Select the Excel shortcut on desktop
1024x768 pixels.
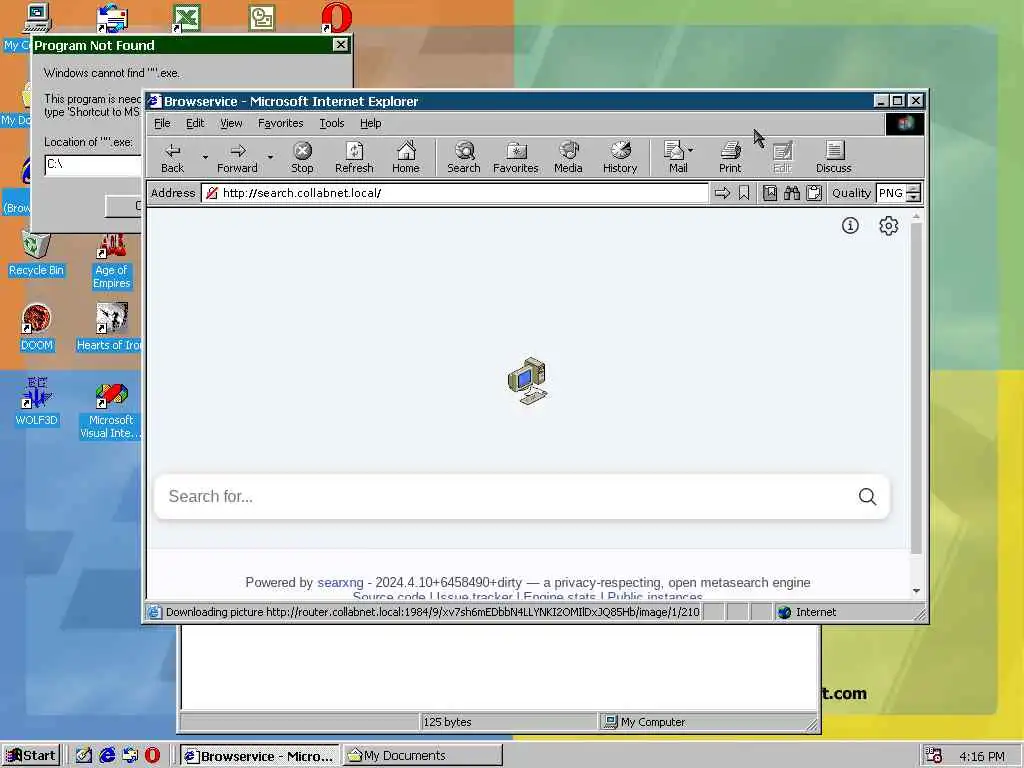pos(185,18)
